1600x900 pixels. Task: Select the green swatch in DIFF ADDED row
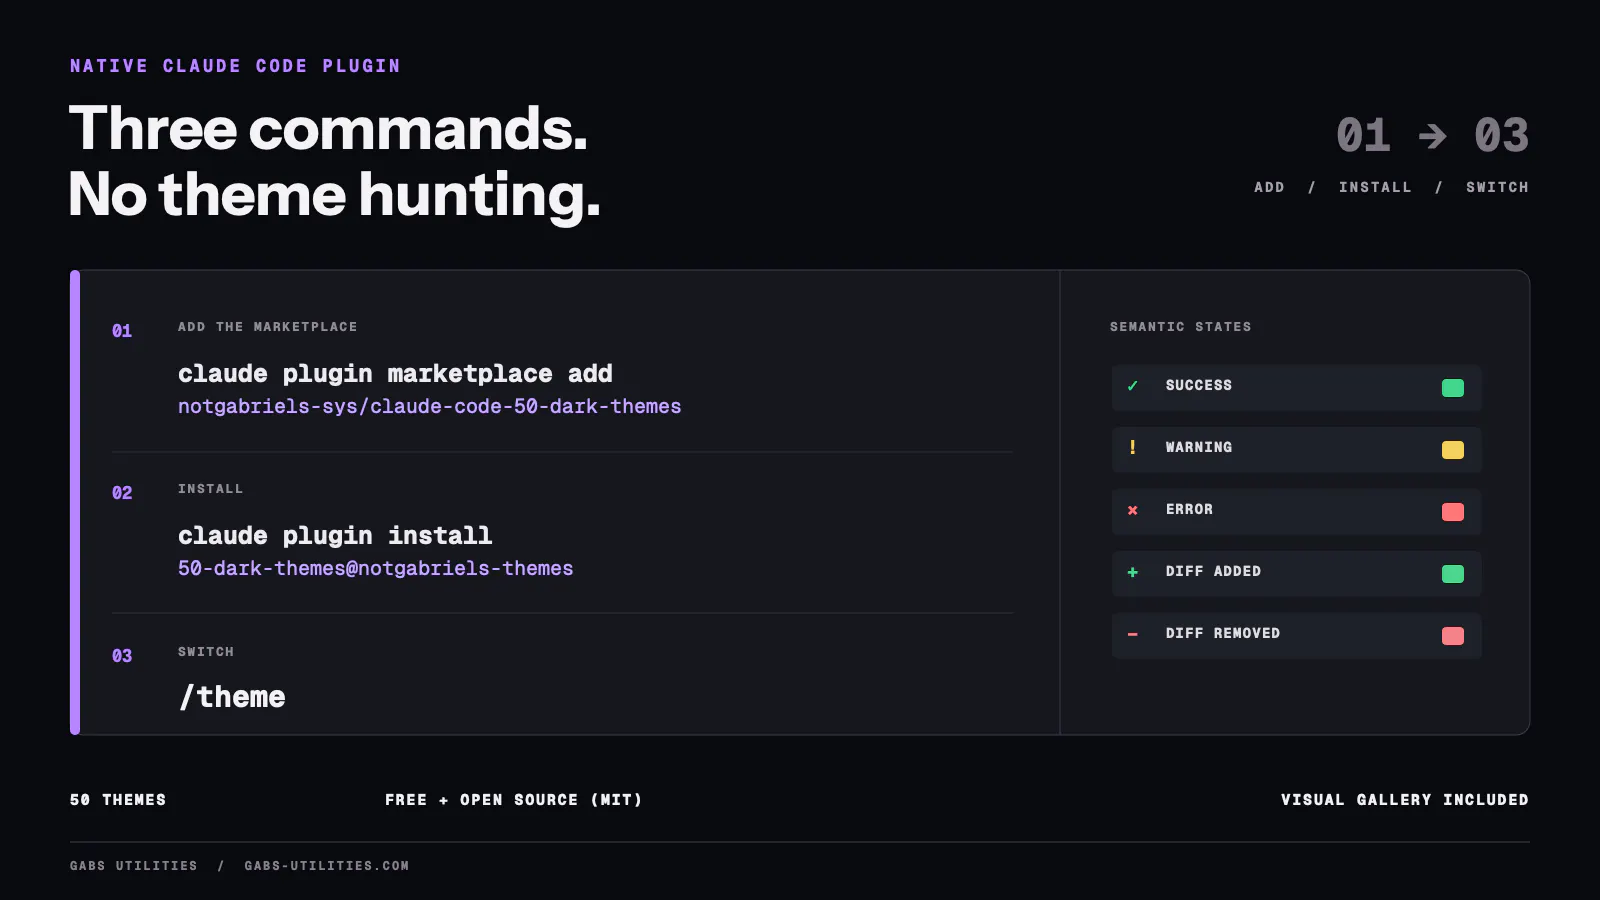(1453, 574)
